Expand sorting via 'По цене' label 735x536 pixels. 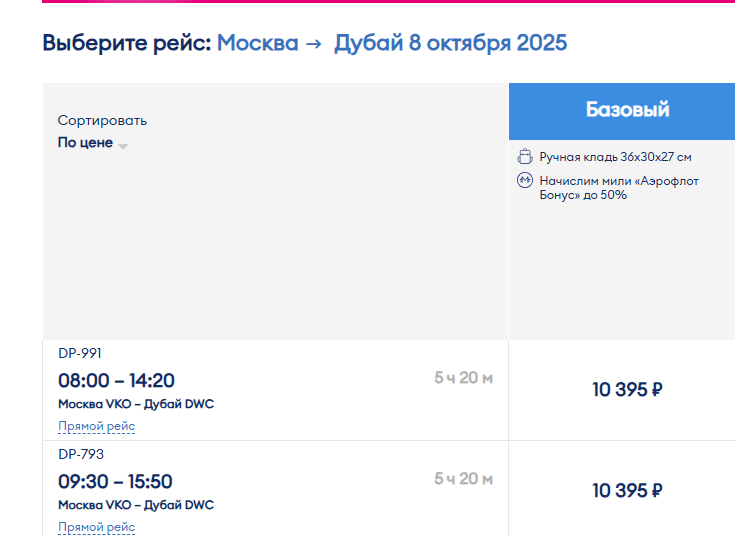[85, 142]
